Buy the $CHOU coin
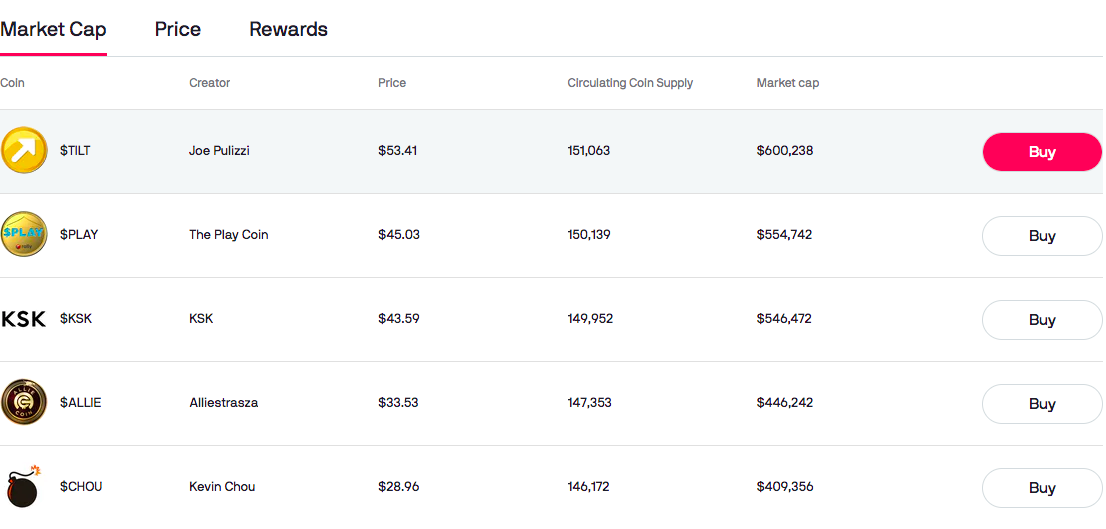1106x529 pixels. pyautogui.click(x=1042, y=487)
